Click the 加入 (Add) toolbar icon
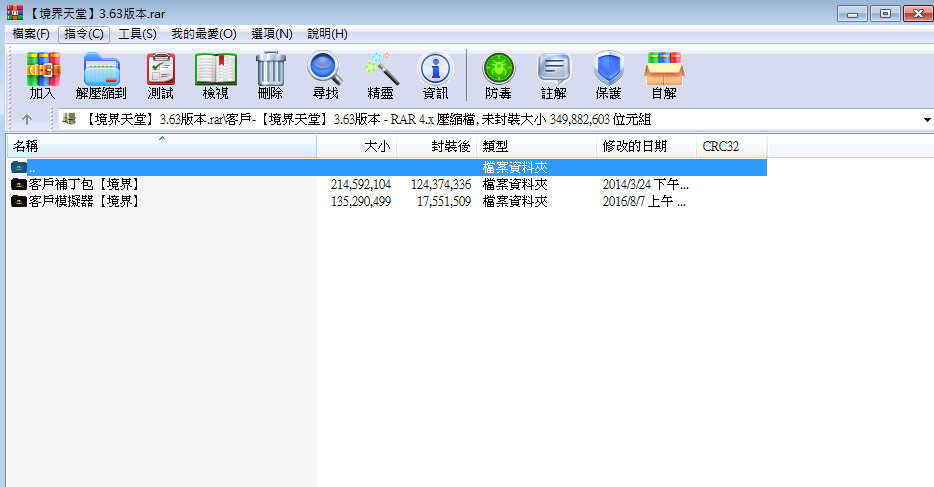 (42, 75)
